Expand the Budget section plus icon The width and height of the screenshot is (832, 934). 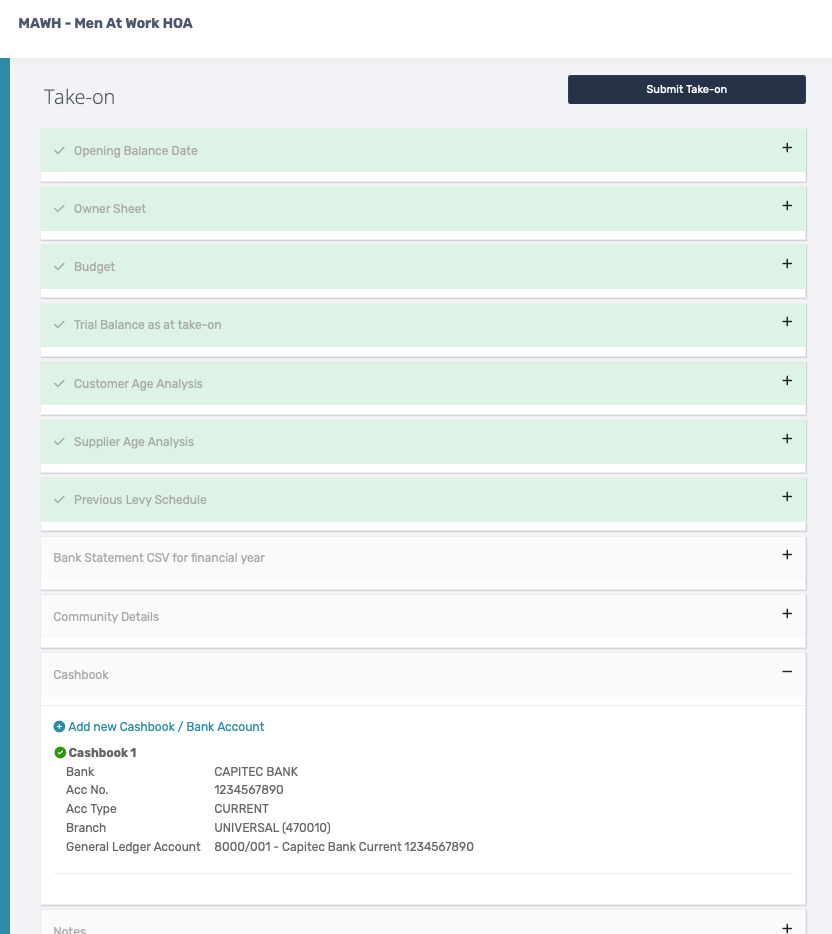point(787,263)
